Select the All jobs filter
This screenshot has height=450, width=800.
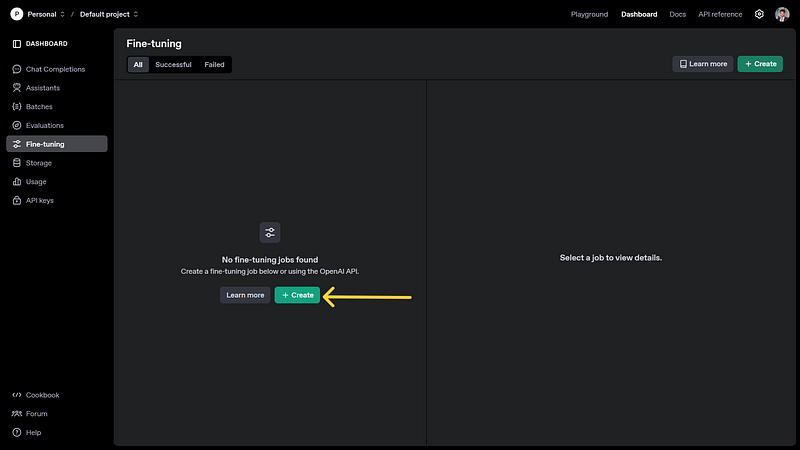(x=138, y=65)
